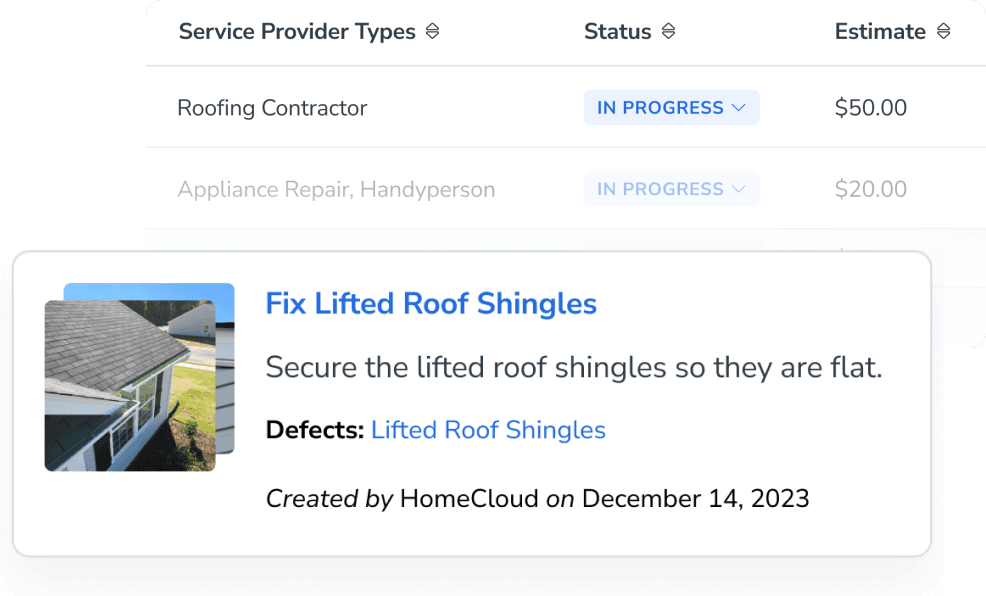The width and height of the screenshot is (986, 596).
Task: Click the sort arrows to order estimates ascending
Action: point(943,31)
